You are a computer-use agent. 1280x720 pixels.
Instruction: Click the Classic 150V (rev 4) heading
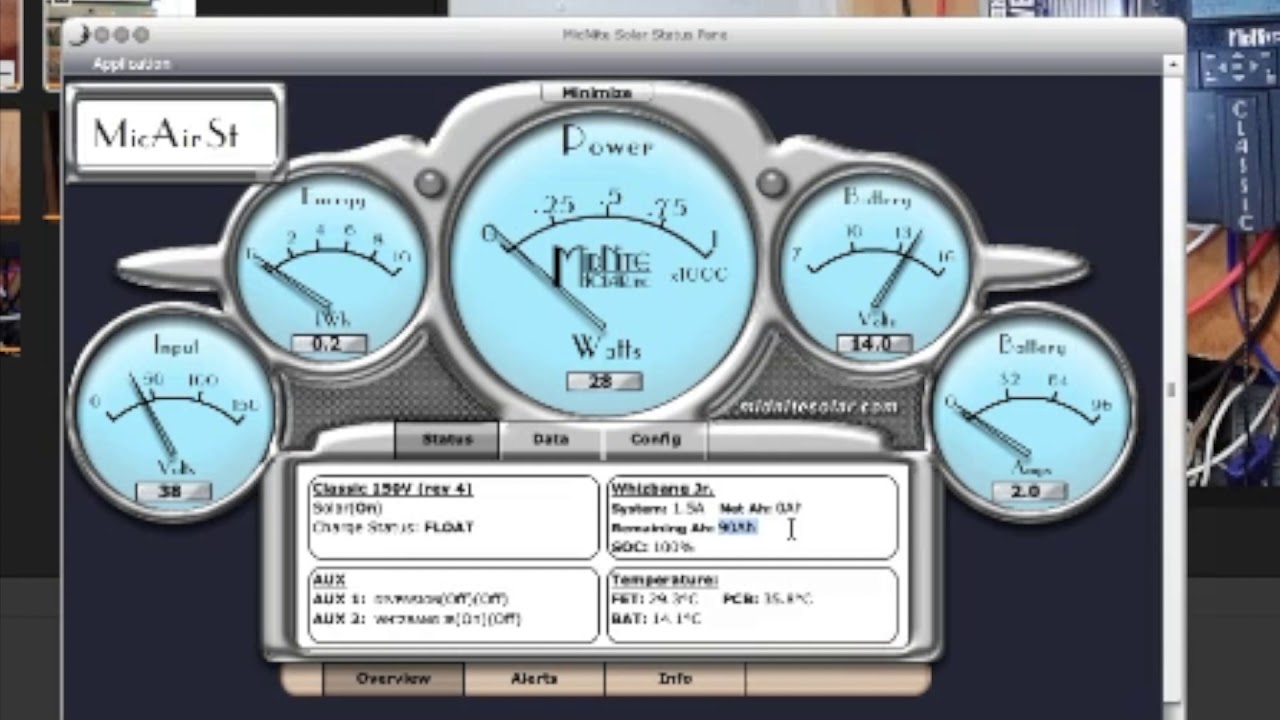point(391,488)
